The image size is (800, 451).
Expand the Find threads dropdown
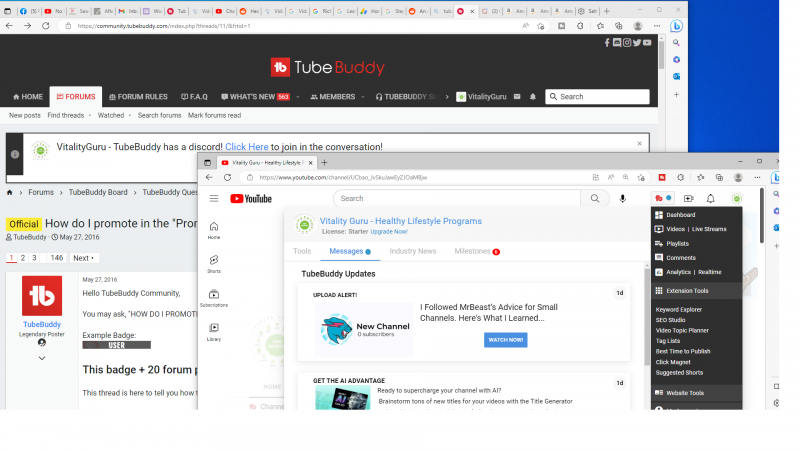(67, 115)
